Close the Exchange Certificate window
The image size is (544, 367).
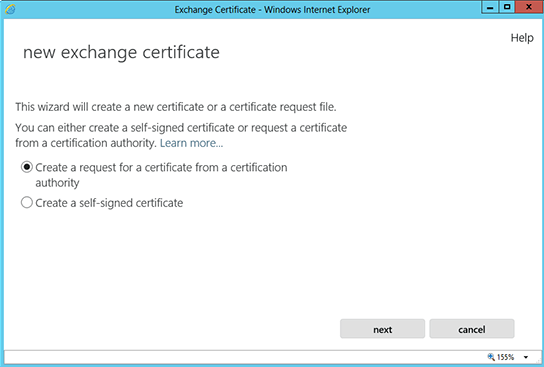529,7
